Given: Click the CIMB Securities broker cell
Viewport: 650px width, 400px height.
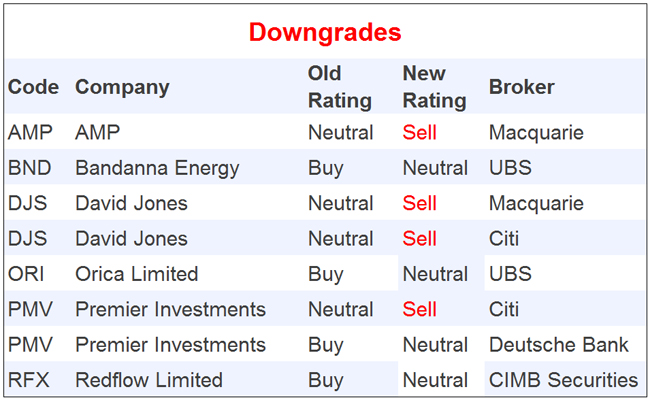Looking at the screenshot, I should (563, 380).
